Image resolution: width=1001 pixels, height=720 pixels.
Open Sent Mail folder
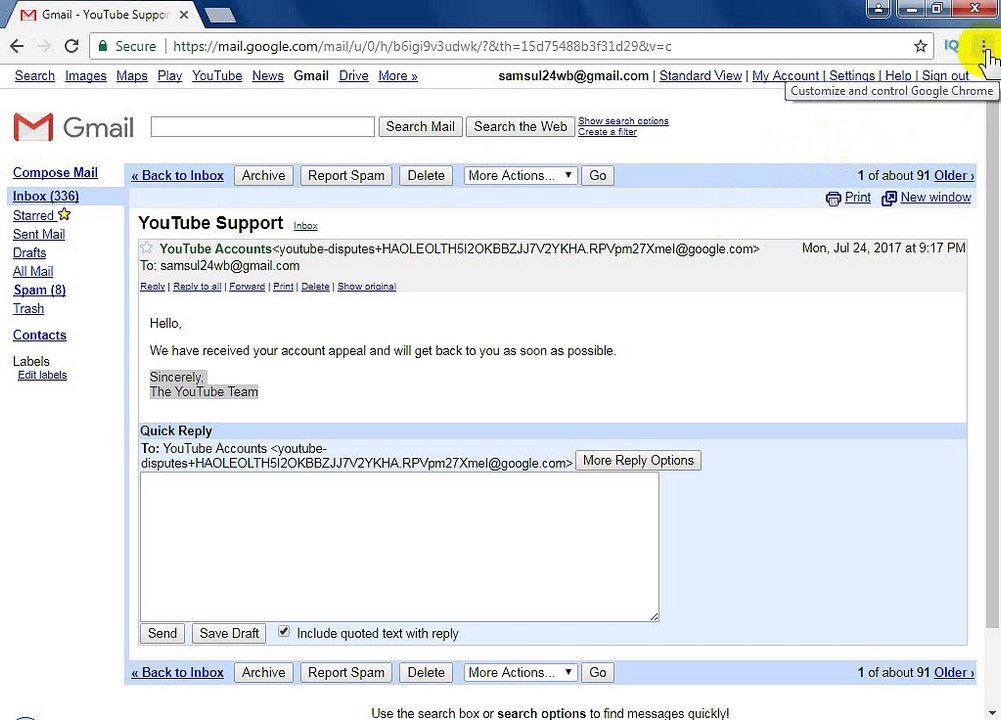(x=39, y=234)
